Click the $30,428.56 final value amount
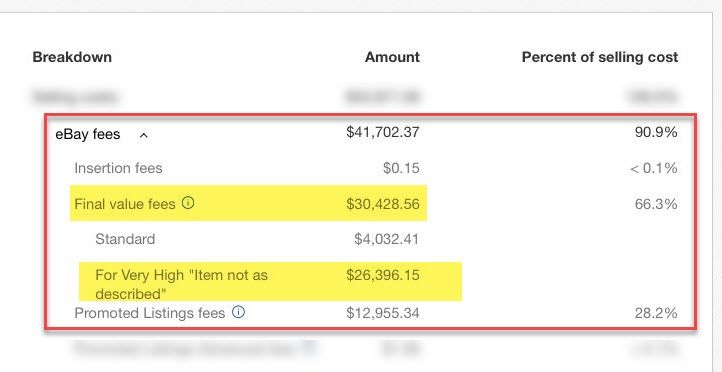 (383, 203)
